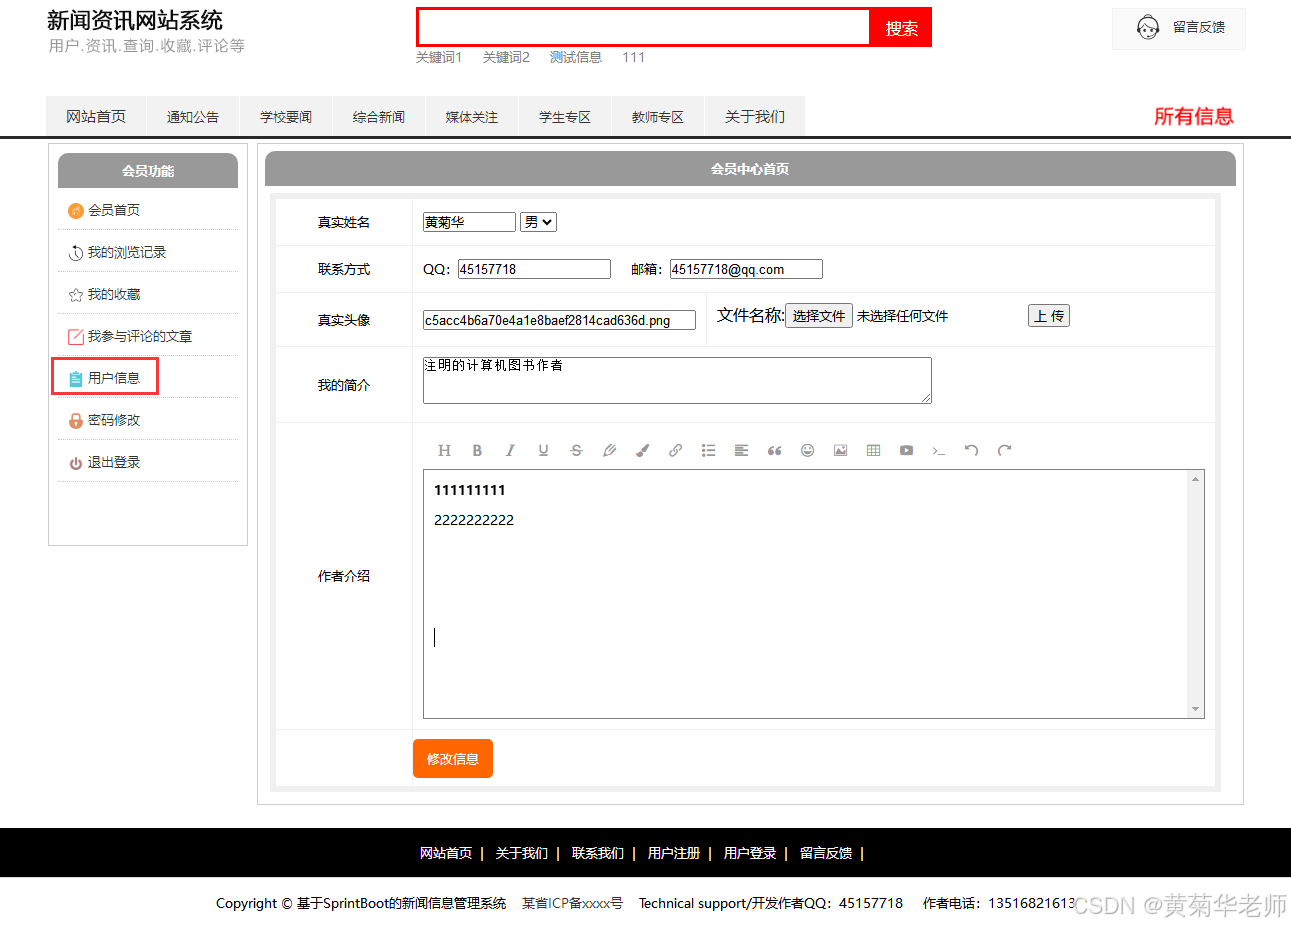The width and height of the screenshot is (1291, 927).
Task: Click the text alignment icon
Action: click(741, 450)
